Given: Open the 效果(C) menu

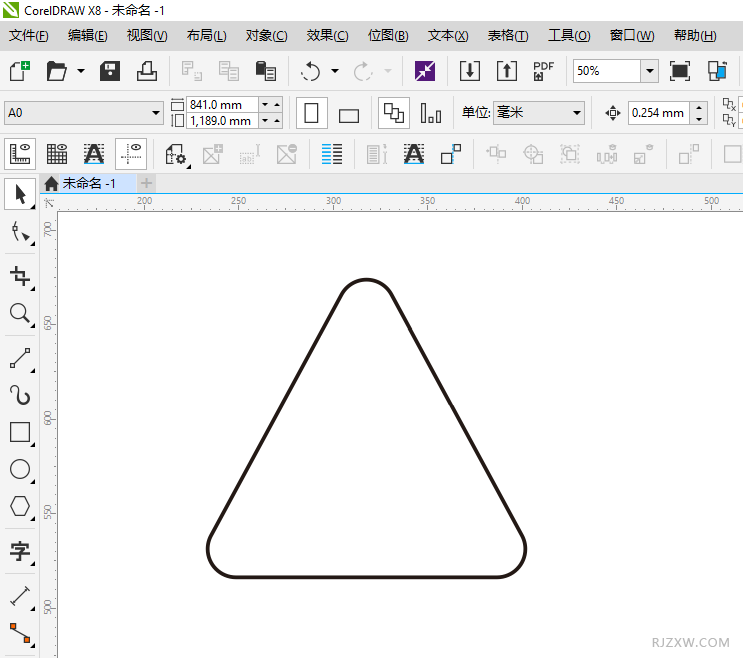Looking at the screenshot, I should pos(327,36).
